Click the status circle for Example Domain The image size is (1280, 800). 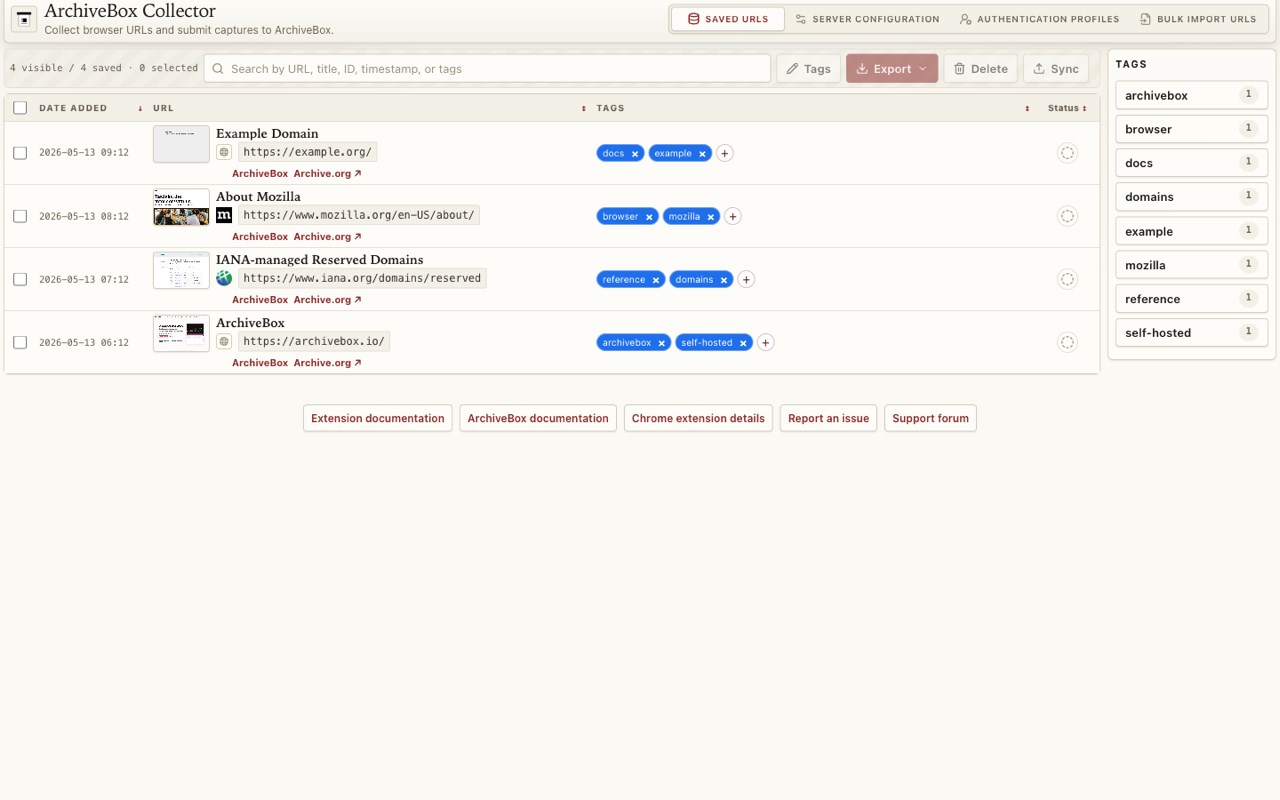click(x=1067, y=153)
